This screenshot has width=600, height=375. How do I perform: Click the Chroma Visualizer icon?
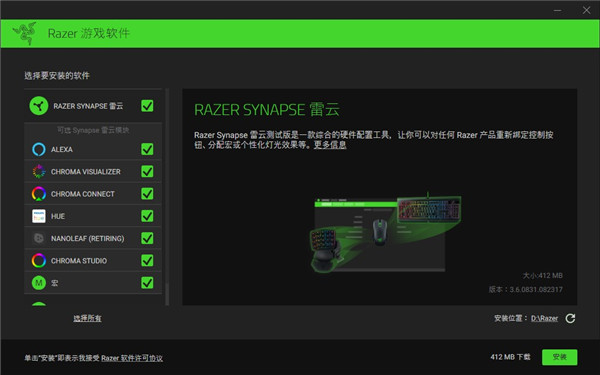39,171
